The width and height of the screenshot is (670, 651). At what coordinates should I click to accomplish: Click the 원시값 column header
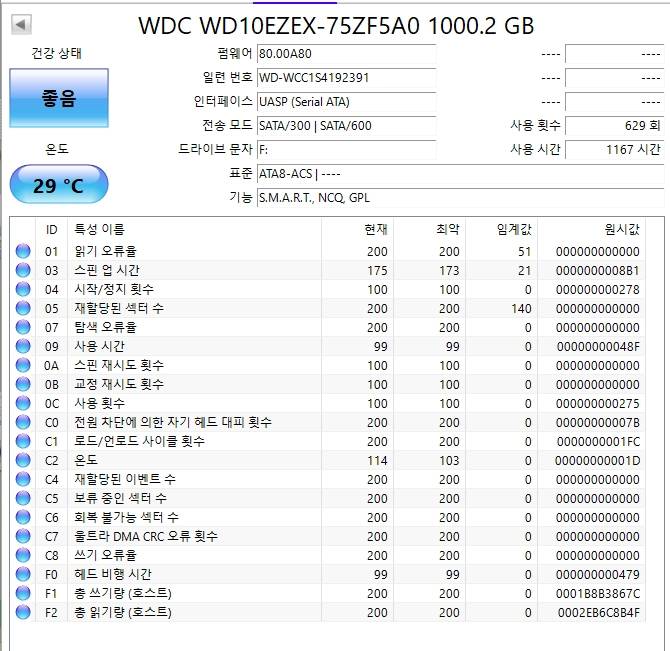coord(591,229)
